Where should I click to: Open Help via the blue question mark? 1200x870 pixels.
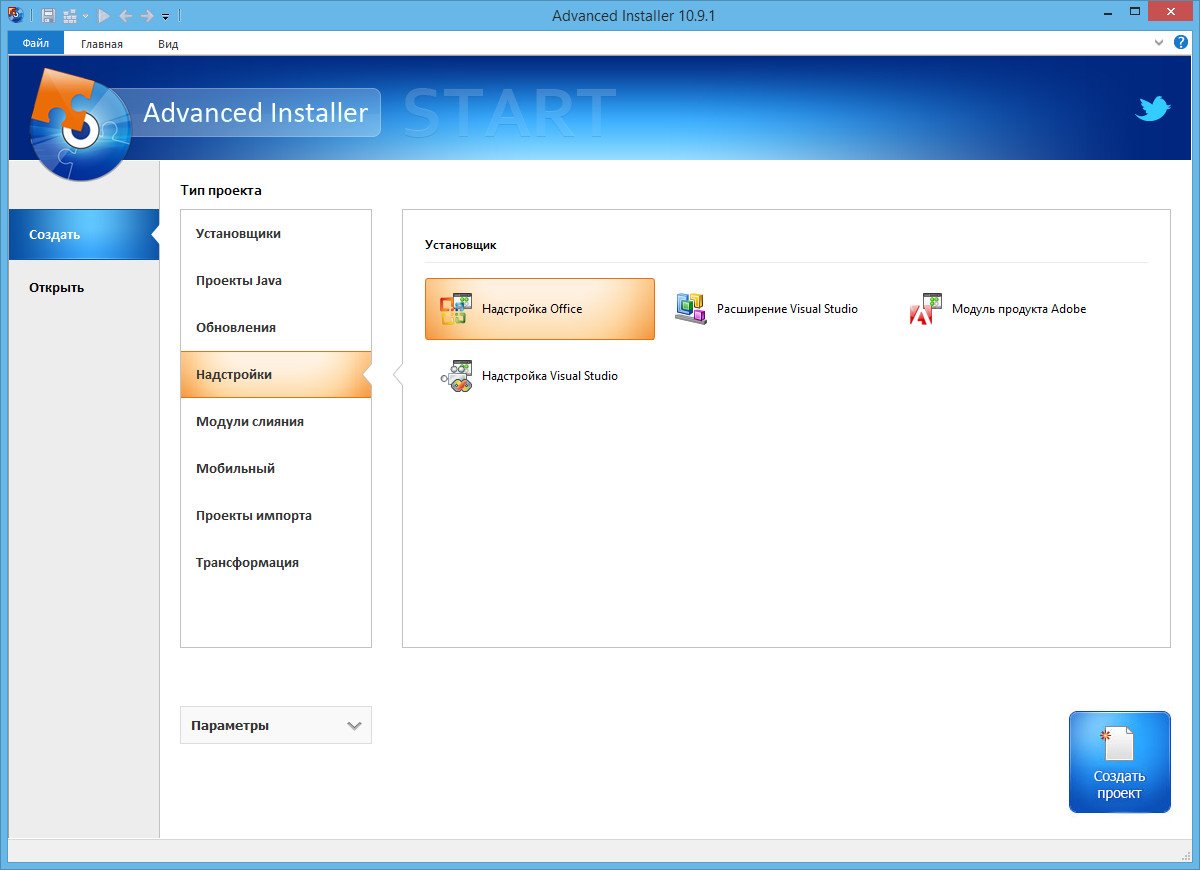coord(1179,42)
